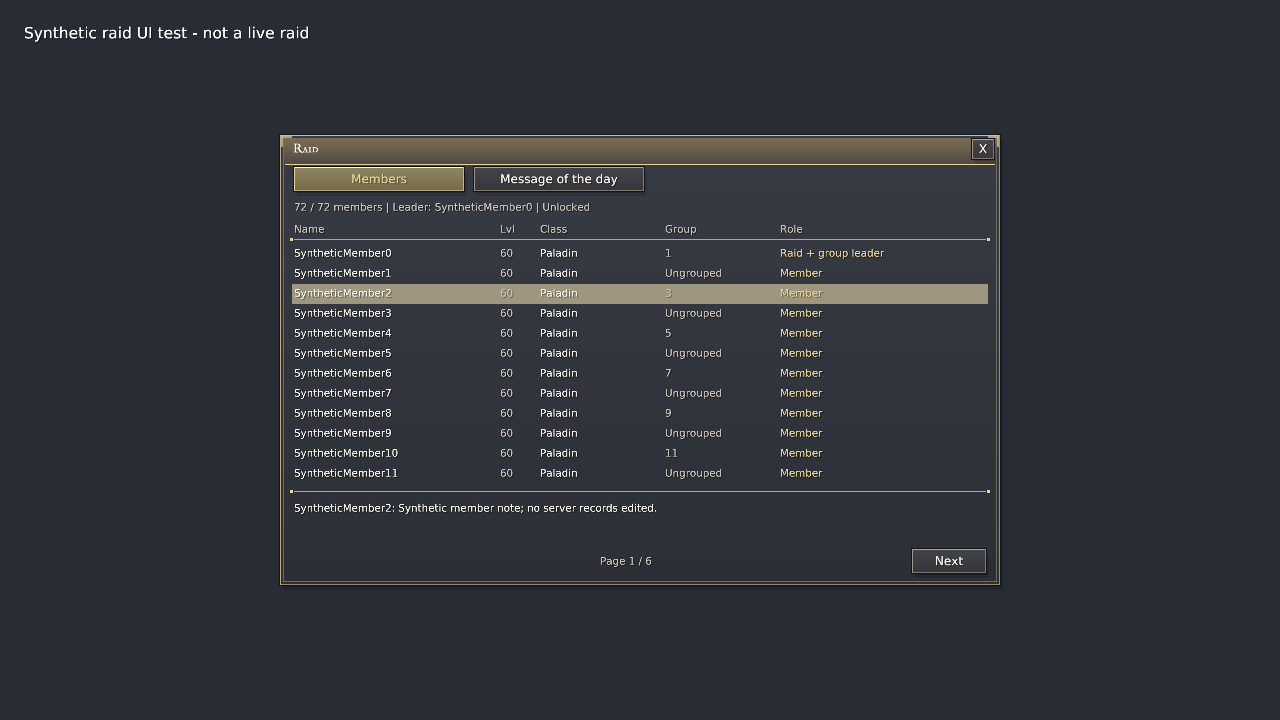Go to the Next page of members

click(x=949, y=561)
